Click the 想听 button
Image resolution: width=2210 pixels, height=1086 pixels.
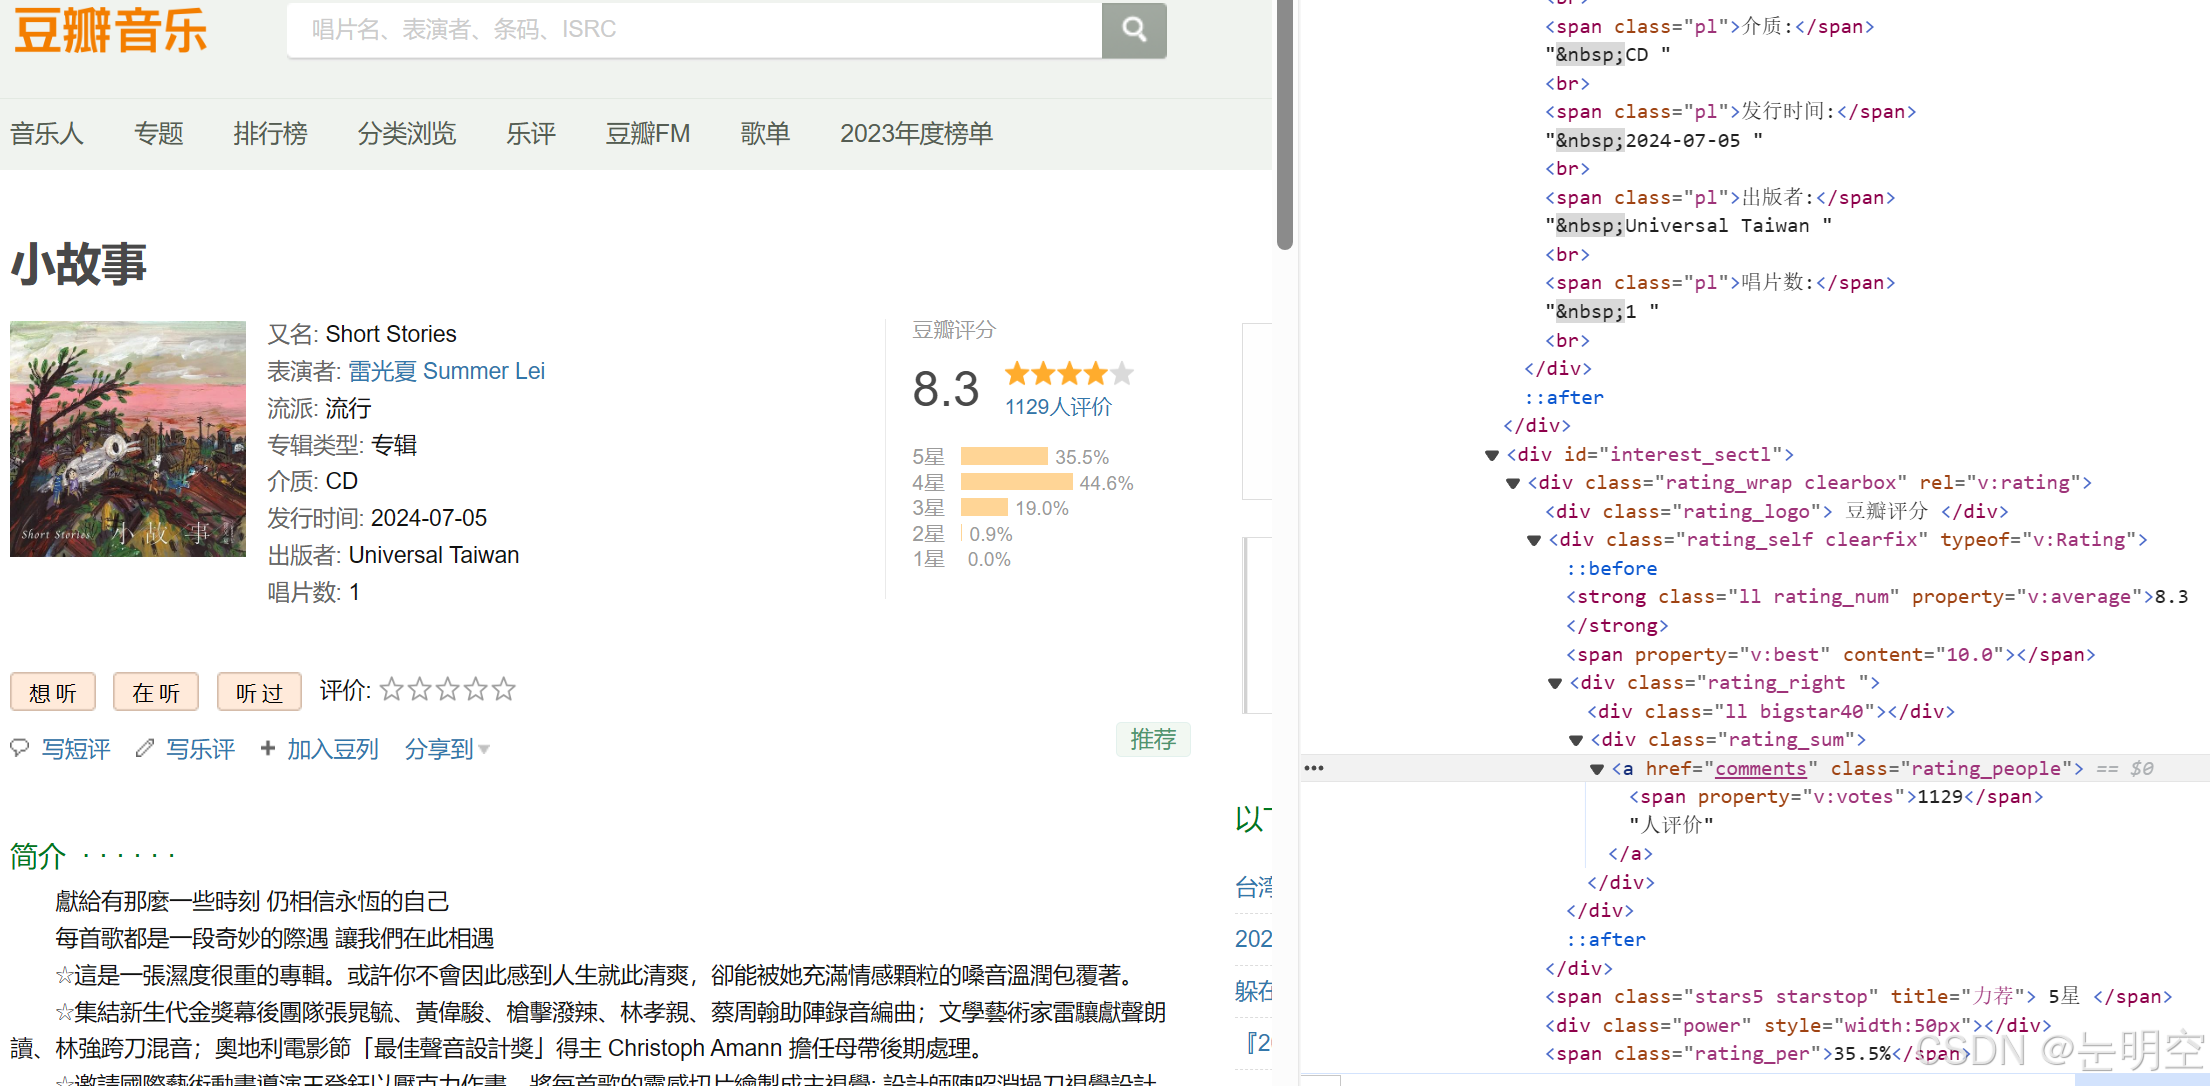coord(53,692)
